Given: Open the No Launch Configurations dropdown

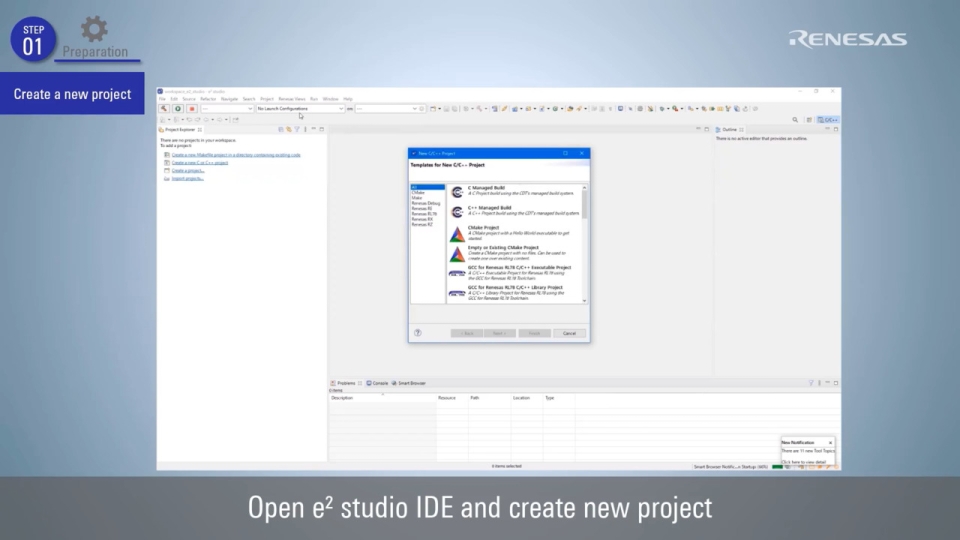Looking at the screenshot, I should point(300,108).
